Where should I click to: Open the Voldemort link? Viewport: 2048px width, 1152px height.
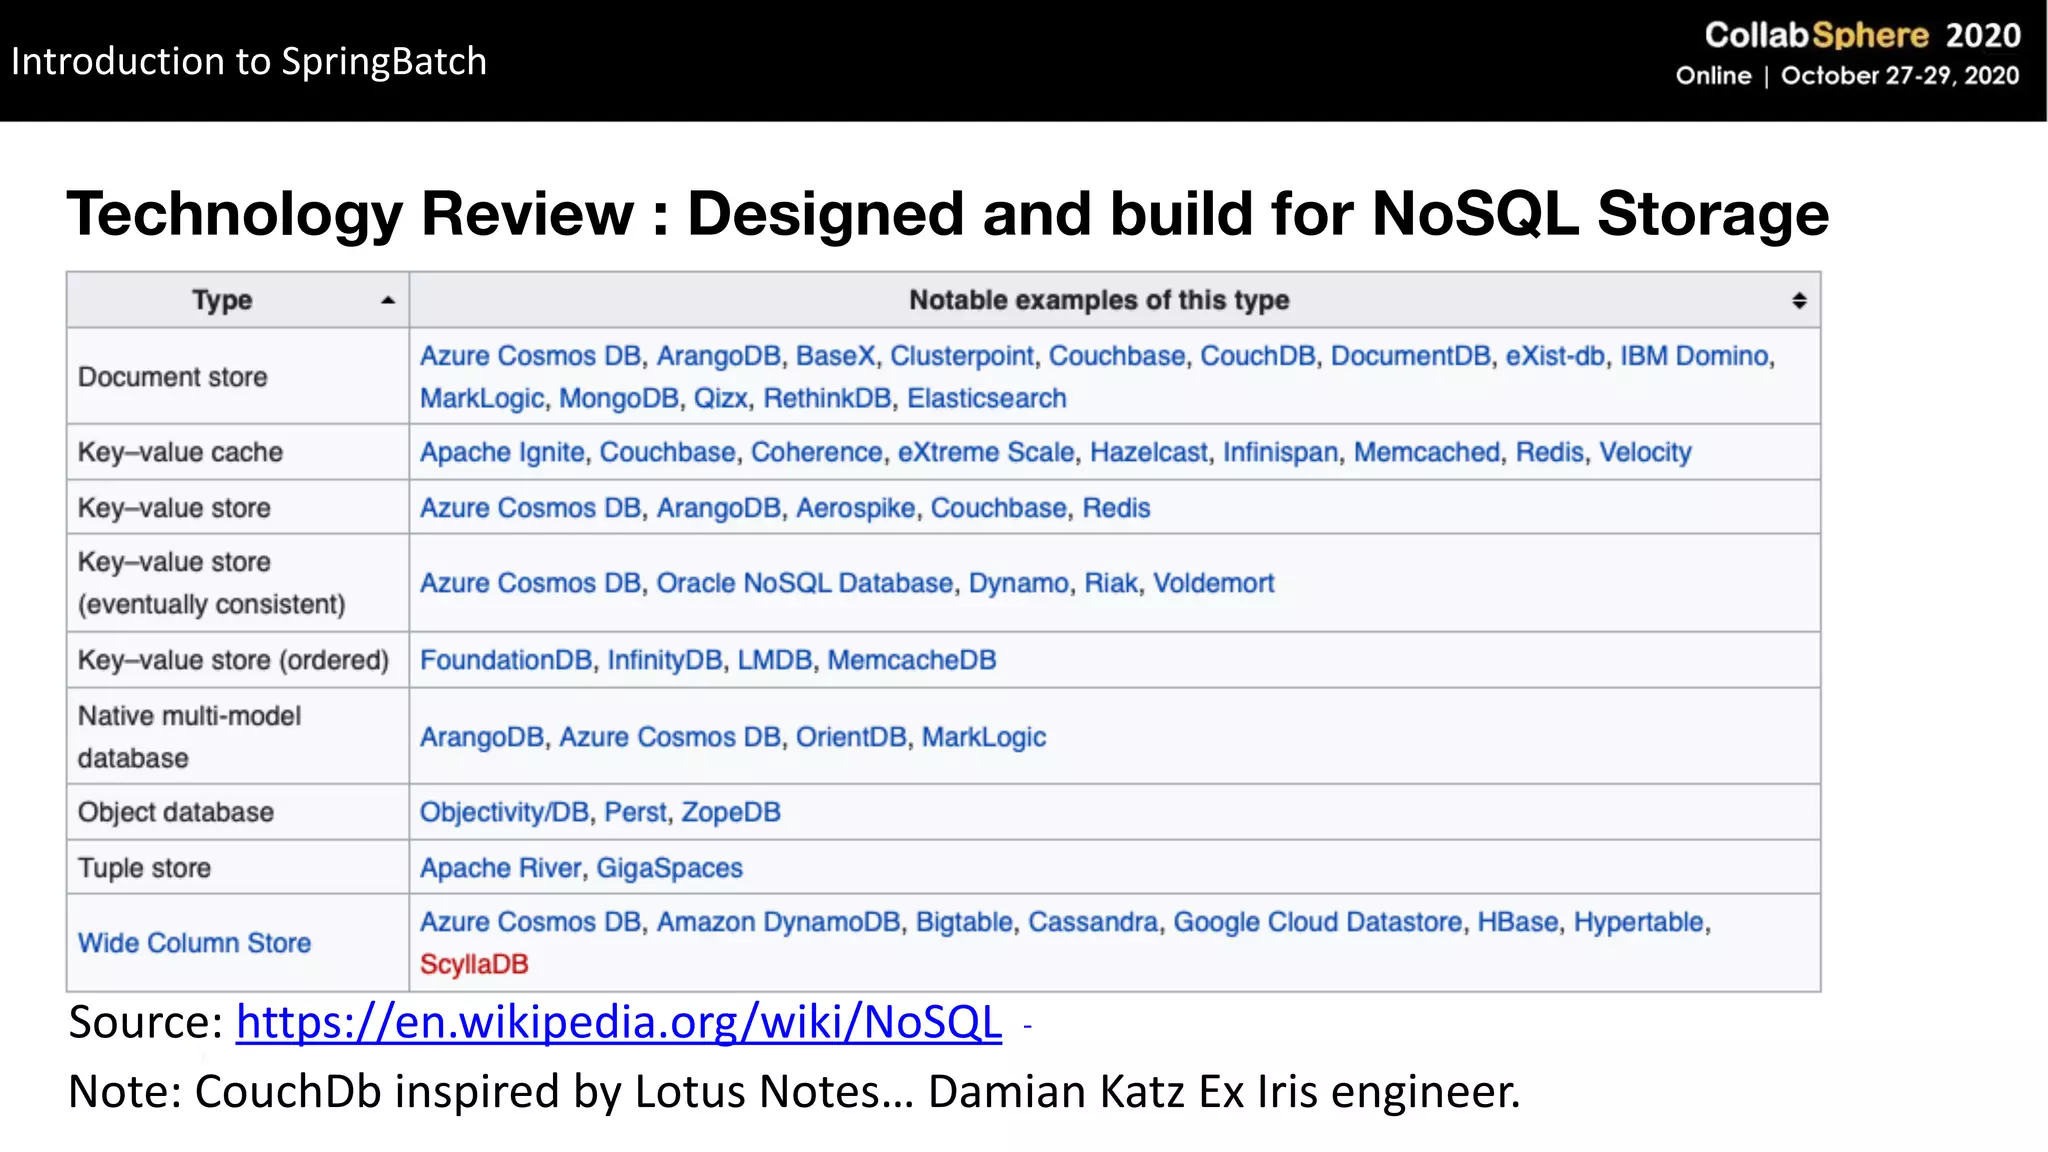coord(1214,583)
